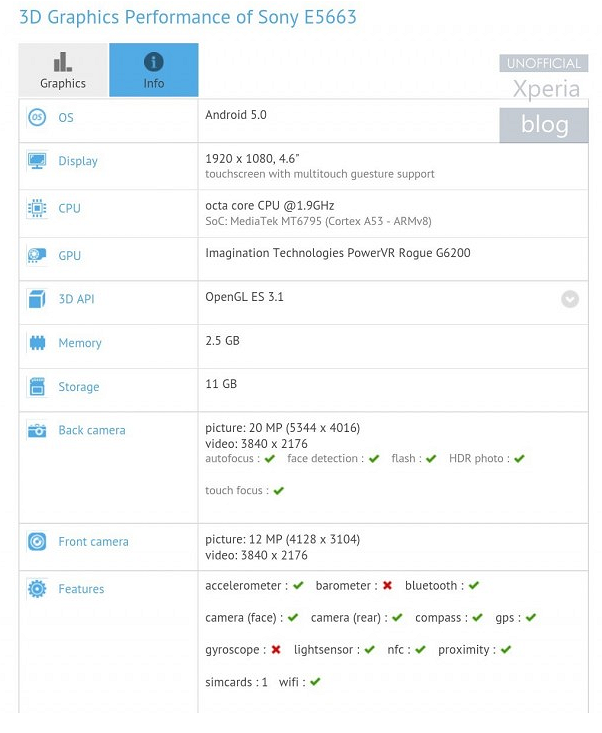
Task: Click the Storage SD card icon
Action: pyautogui.click(x=37, y=387)
